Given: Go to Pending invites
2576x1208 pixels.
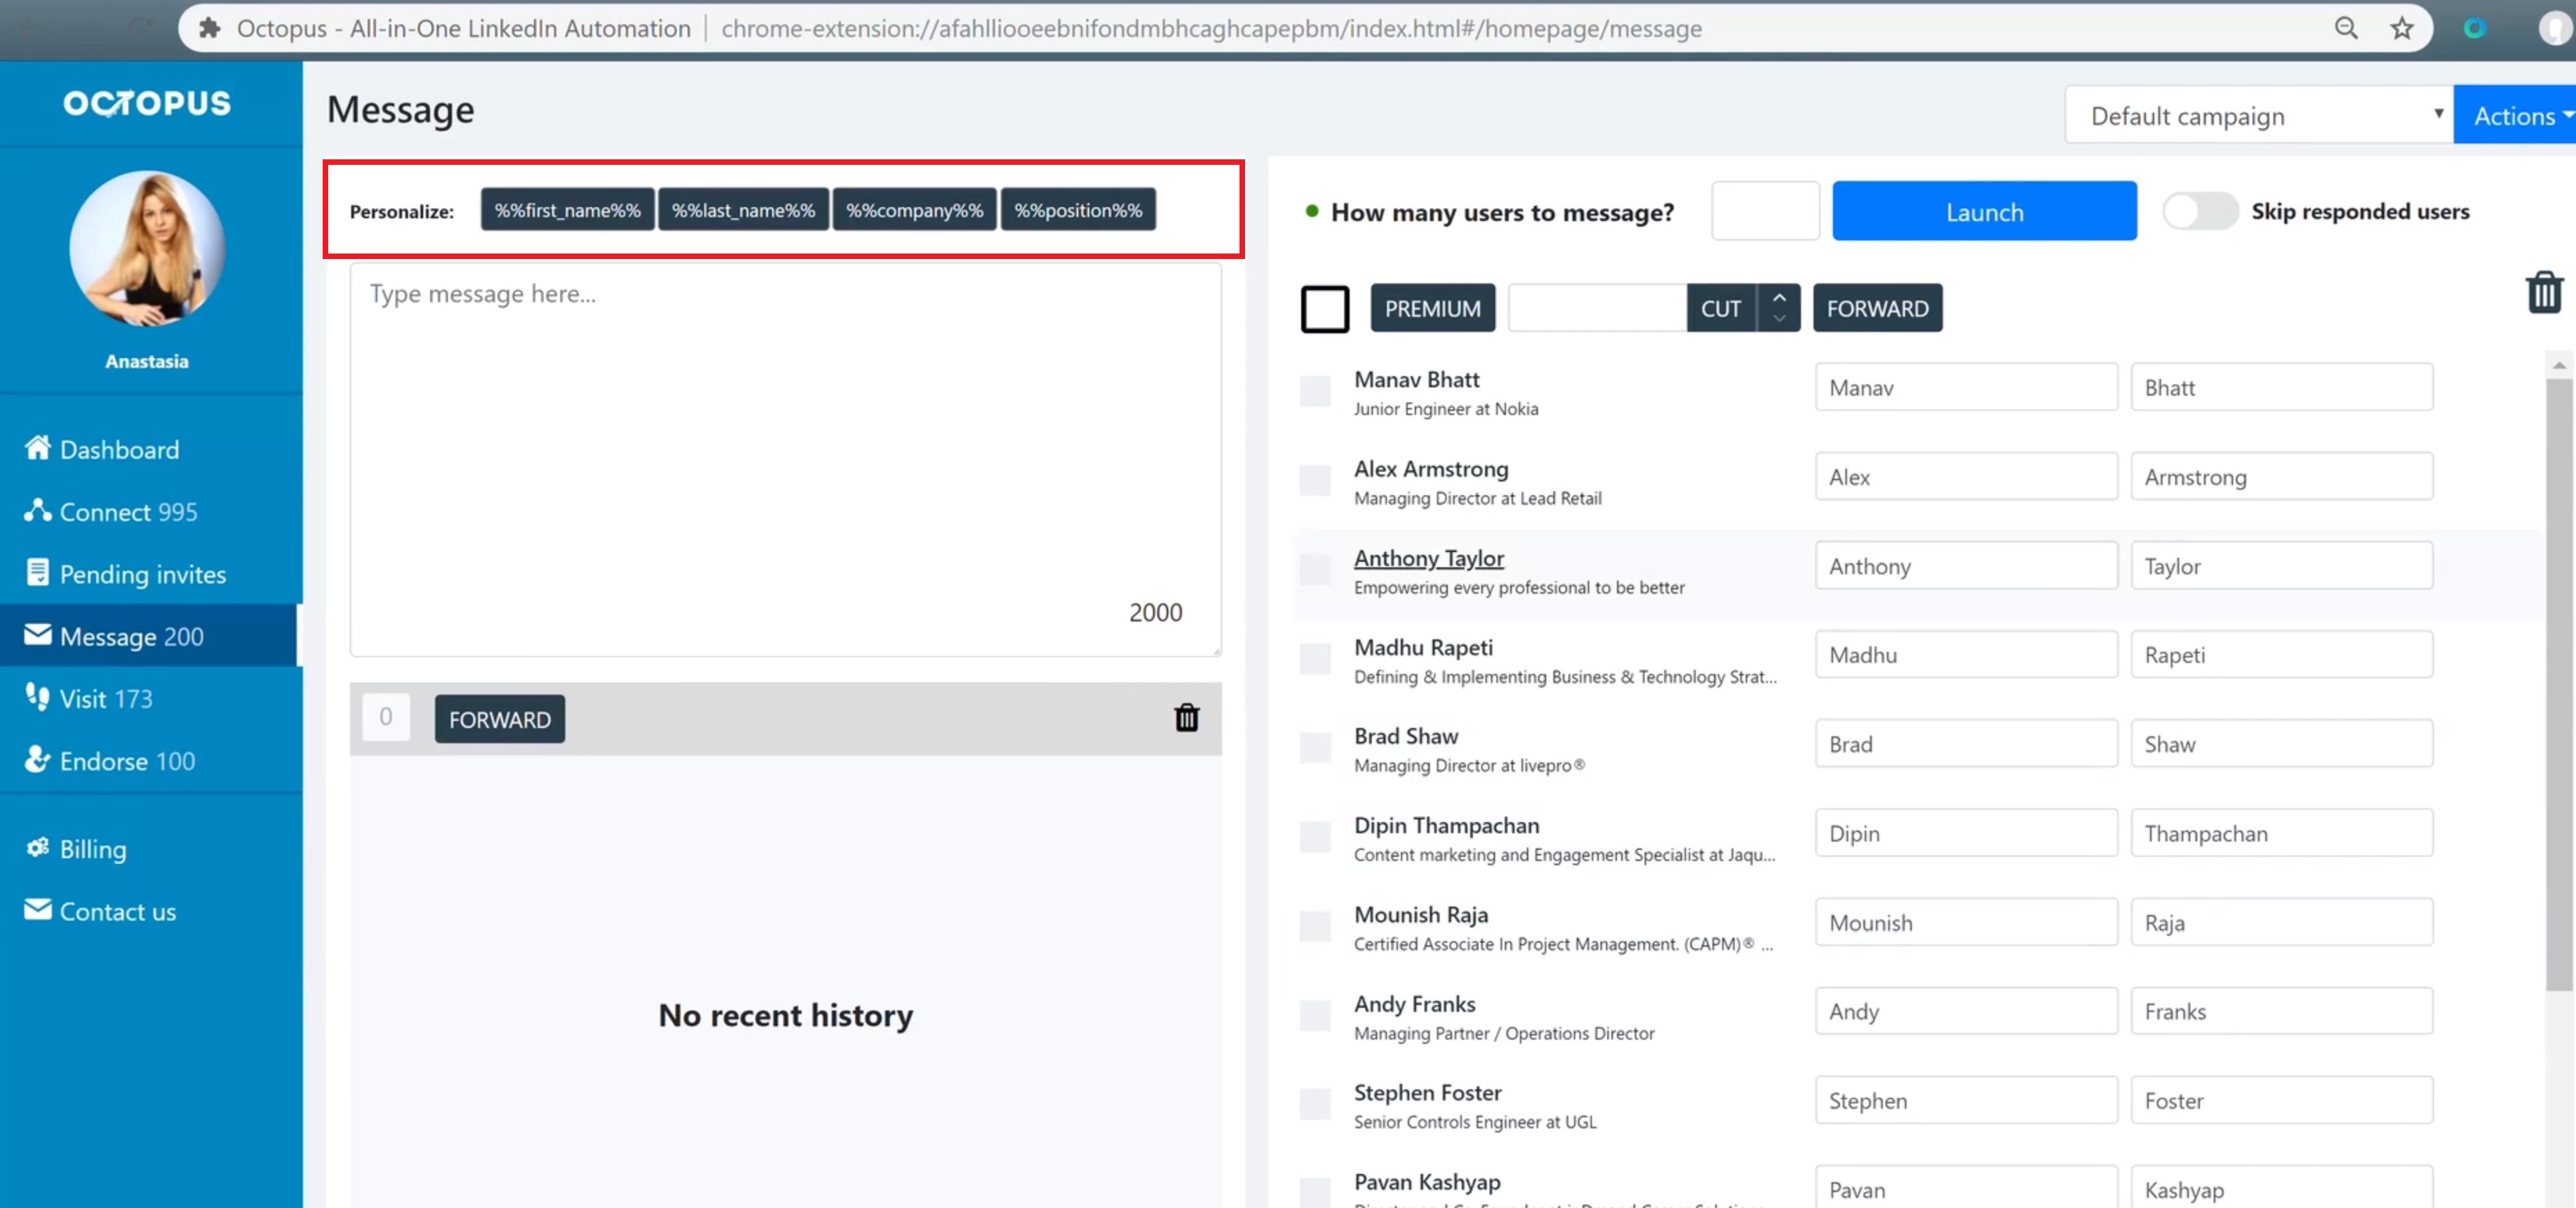Looking at the screenshot, I should 125,574.
